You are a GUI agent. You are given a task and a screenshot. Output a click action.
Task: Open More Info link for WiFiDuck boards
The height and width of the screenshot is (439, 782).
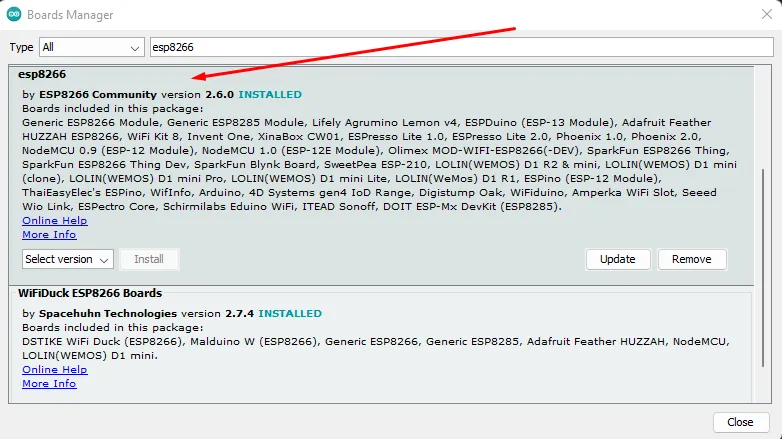tap(49, 384)
